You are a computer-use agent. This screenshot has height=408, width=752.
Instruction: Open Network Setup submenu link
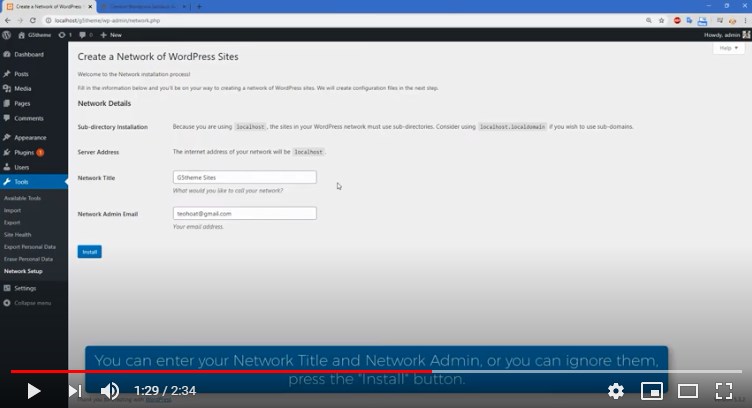pyautogui.click(x=23, y=271)
